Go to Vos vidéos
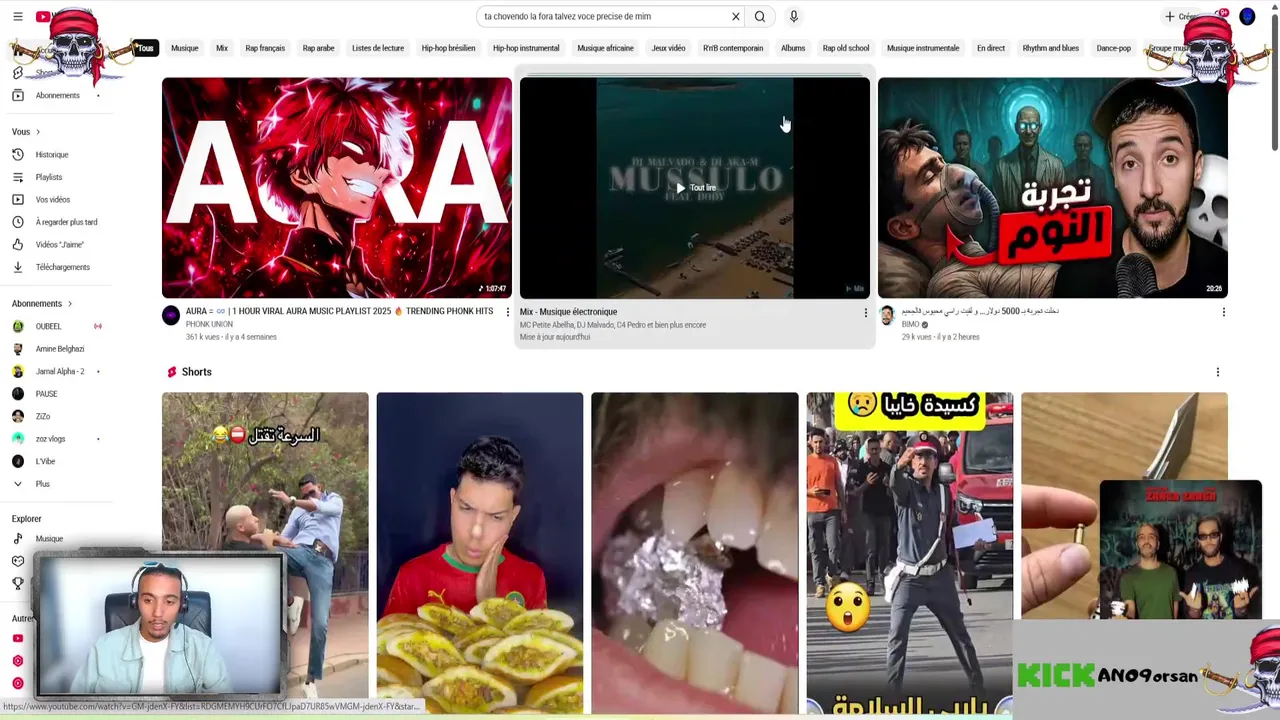1280x720 pixels. [53, 200]
